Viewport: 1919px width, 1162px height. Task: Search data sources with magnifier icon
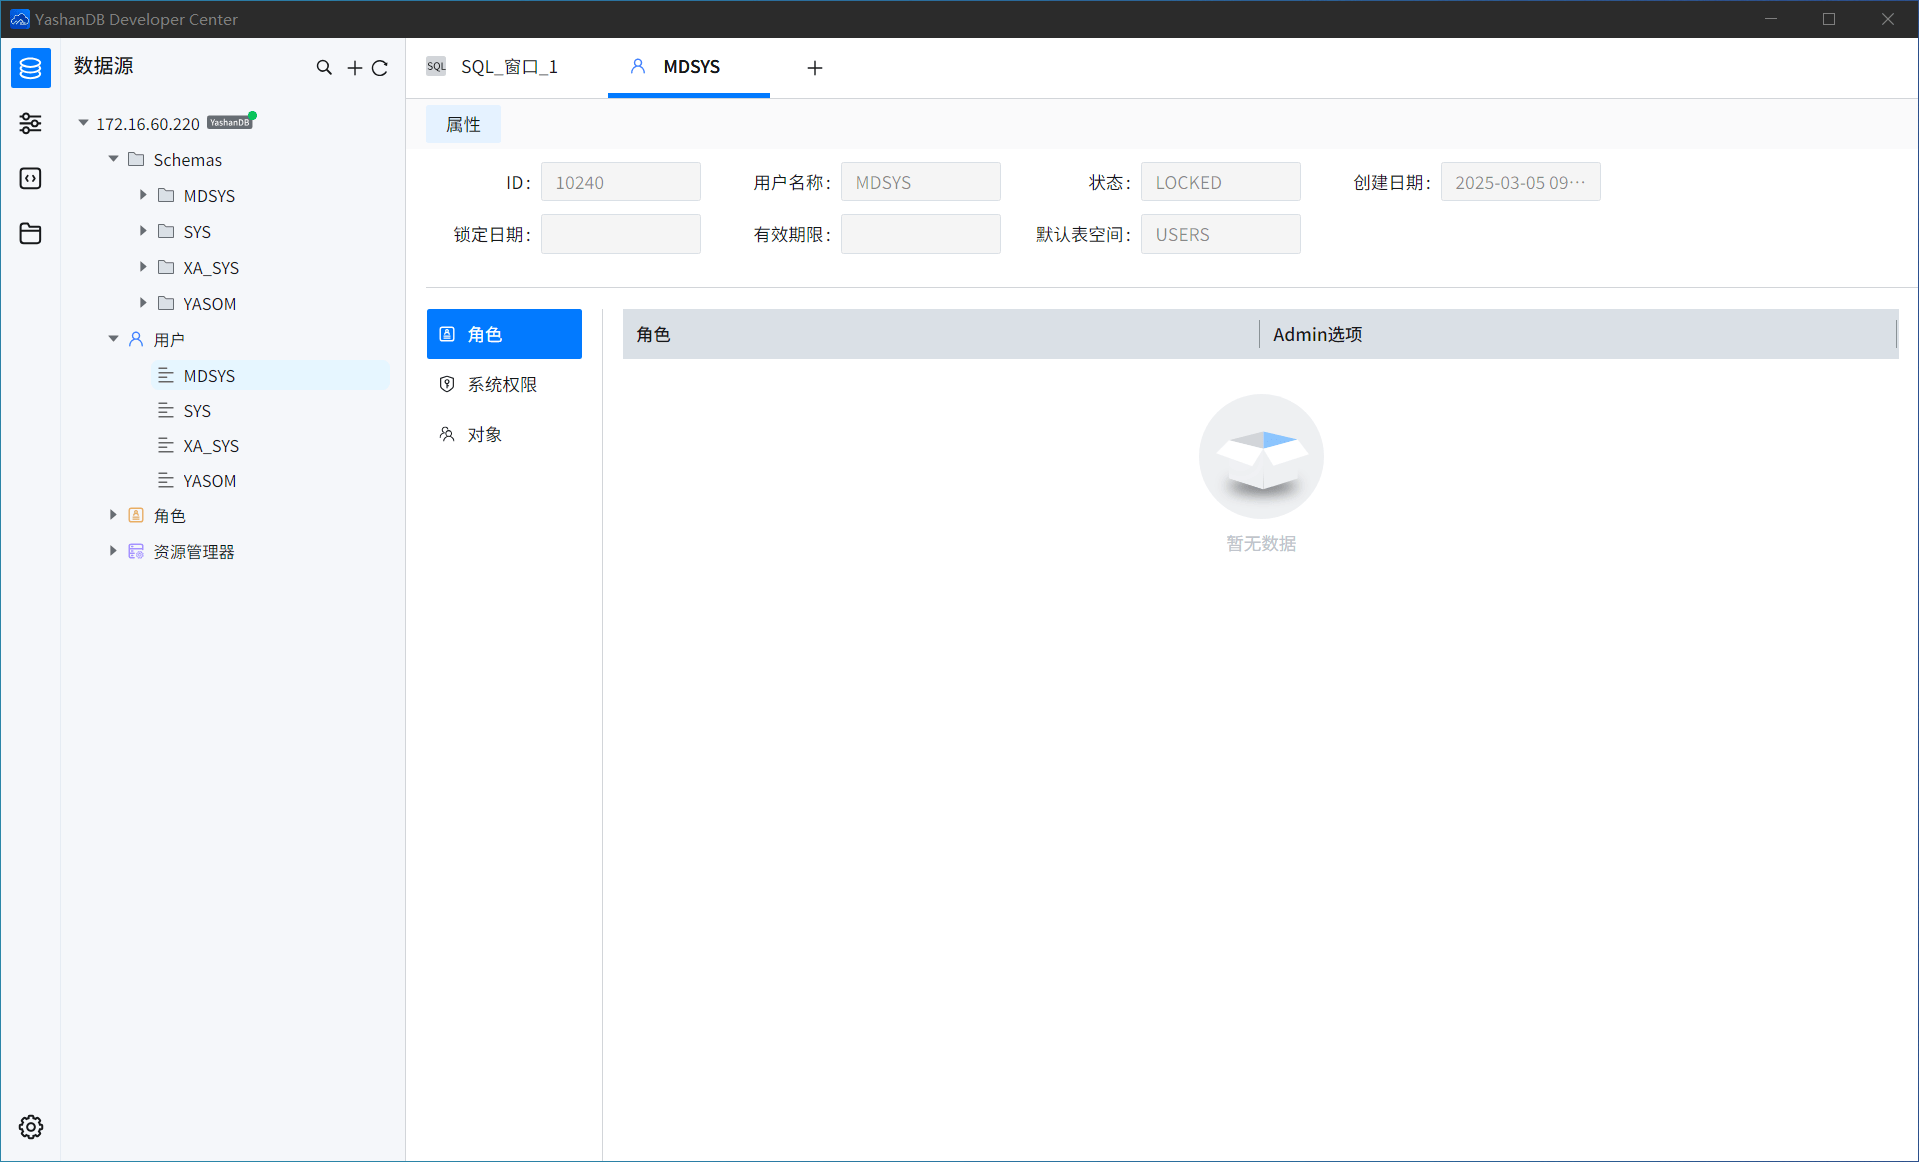tap(324, 68)
